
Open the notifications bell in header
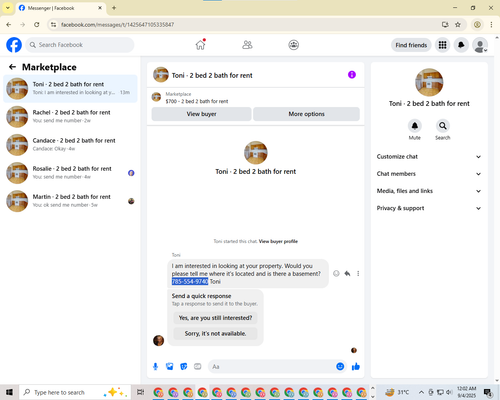461,45
